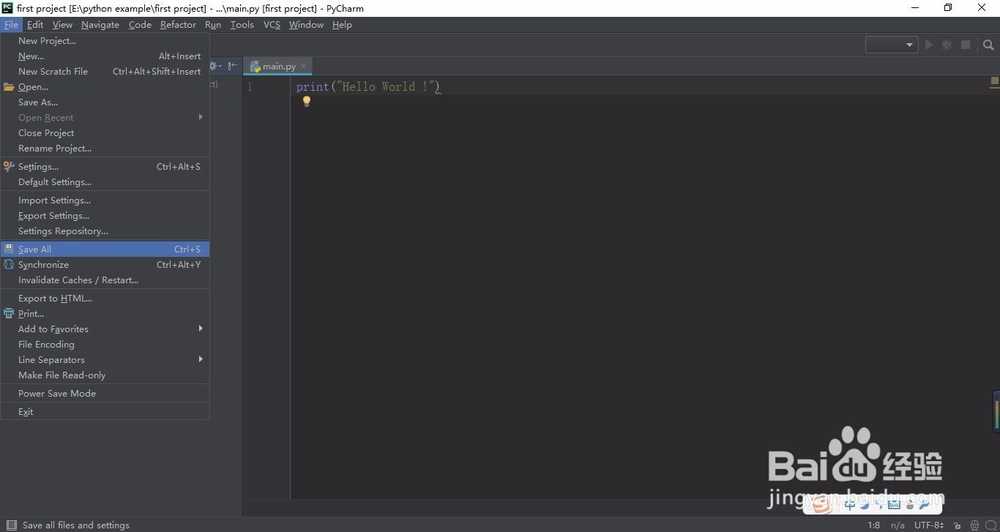Select Default Settings... entry

(x=105, y=182)
